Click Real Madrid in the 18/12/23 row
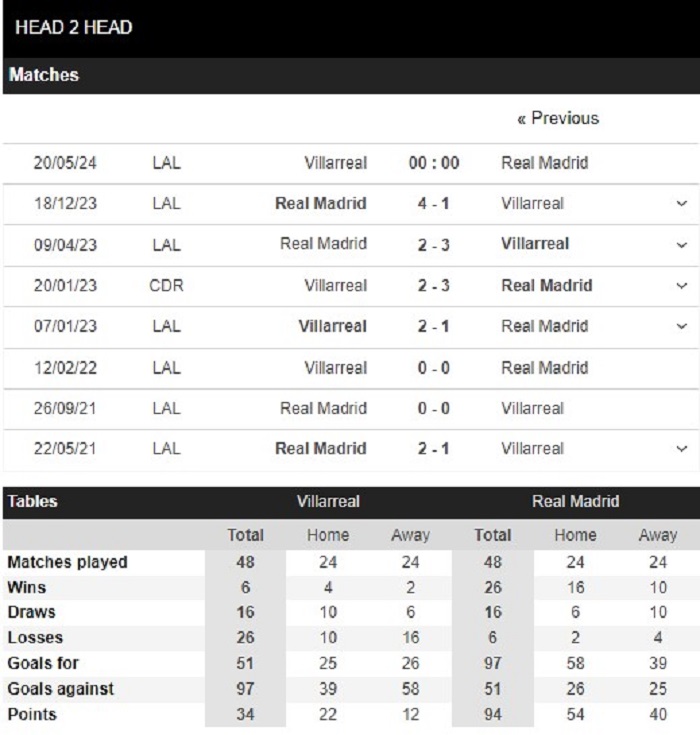Viewport: 700px width, 735px height. 321,203
